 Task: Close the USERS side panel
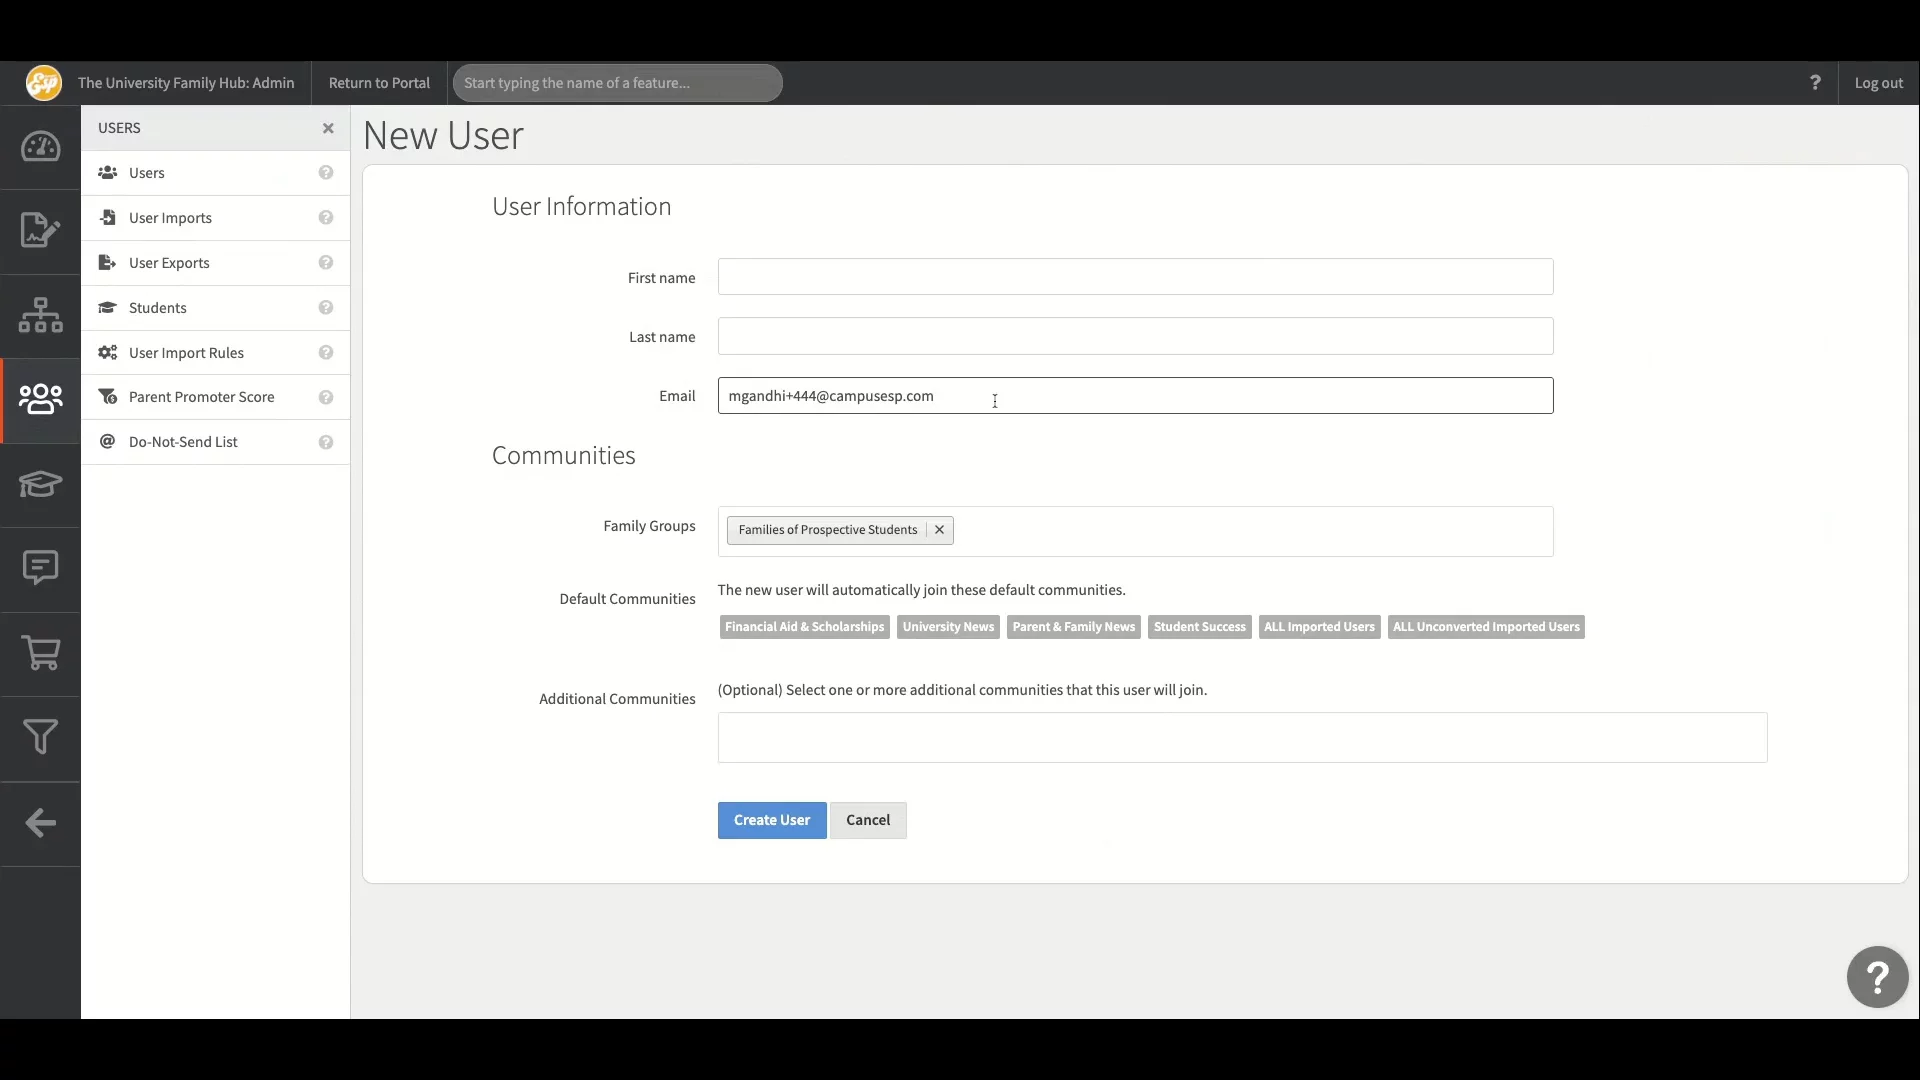(328, 128)
